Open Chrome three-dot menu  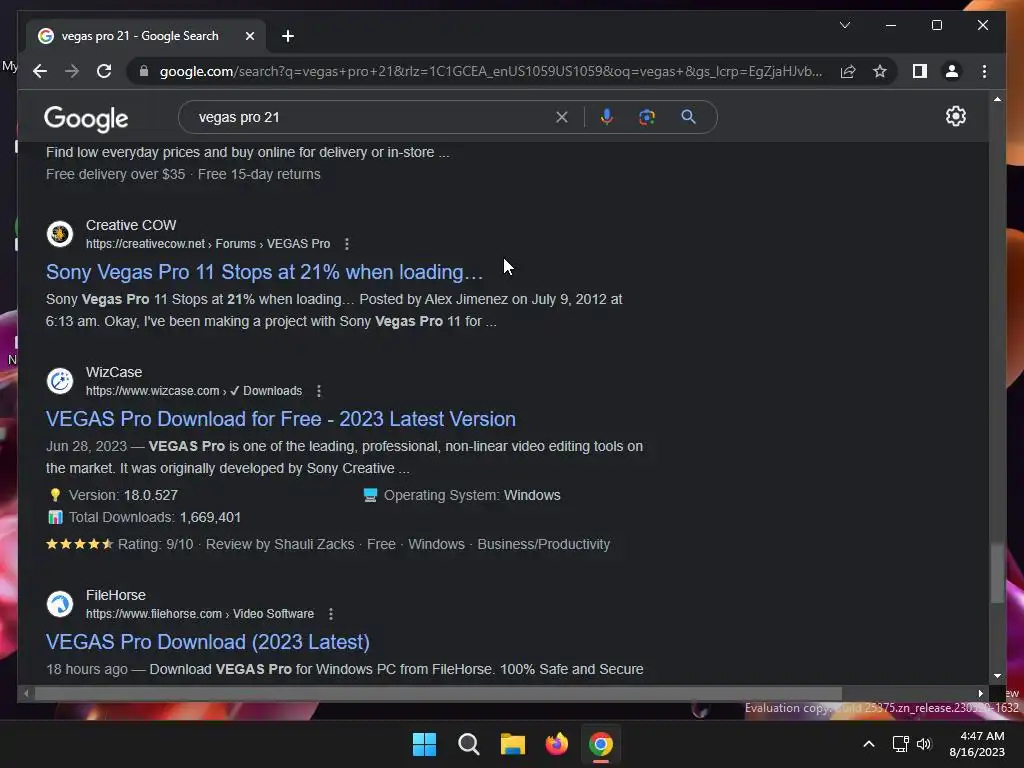[984, 71]
